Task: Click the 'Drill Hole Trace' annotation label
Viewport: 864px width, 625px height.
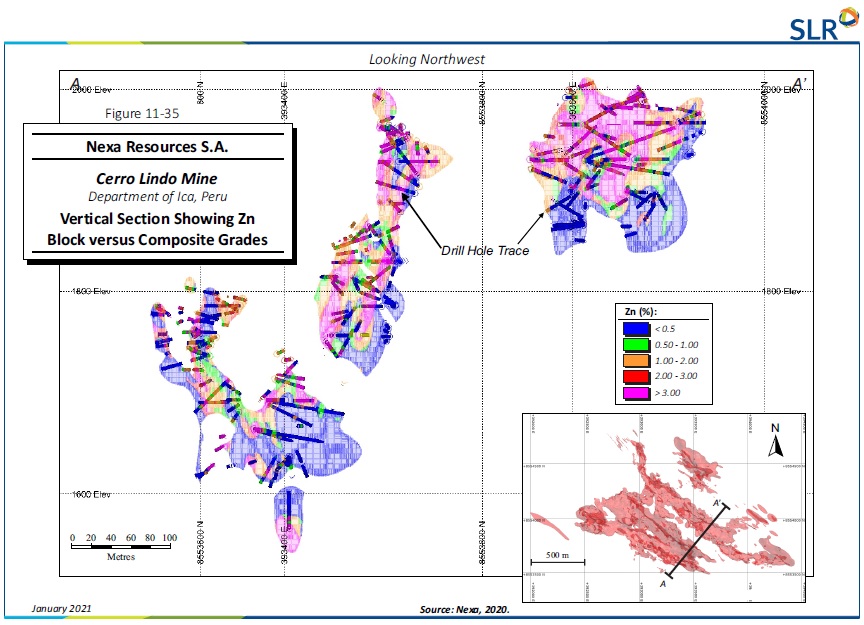Action: [x=485, y=251]
